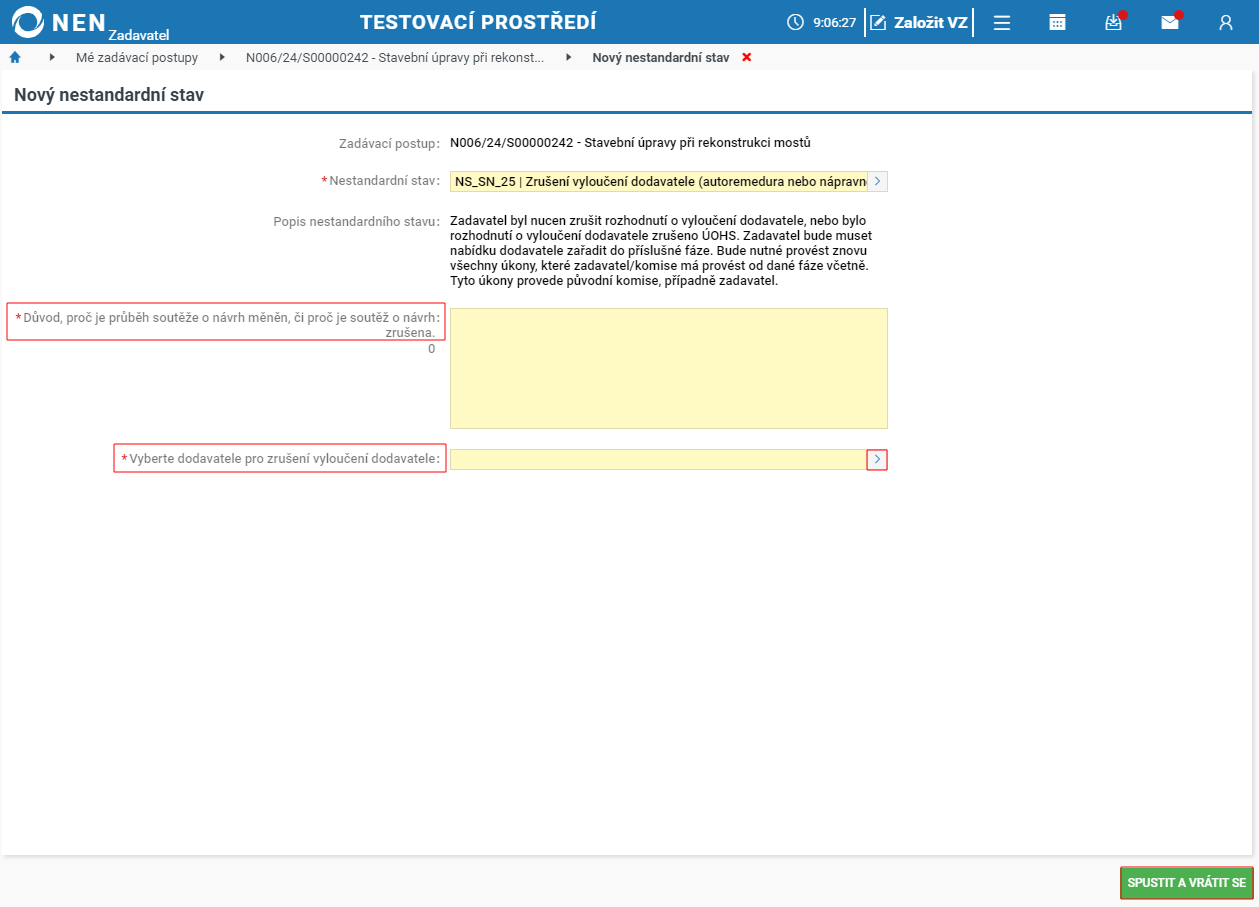1259x907 pixels.
Task: Open N006/24/S00000242 breadcrumb link
Action: 395,57
